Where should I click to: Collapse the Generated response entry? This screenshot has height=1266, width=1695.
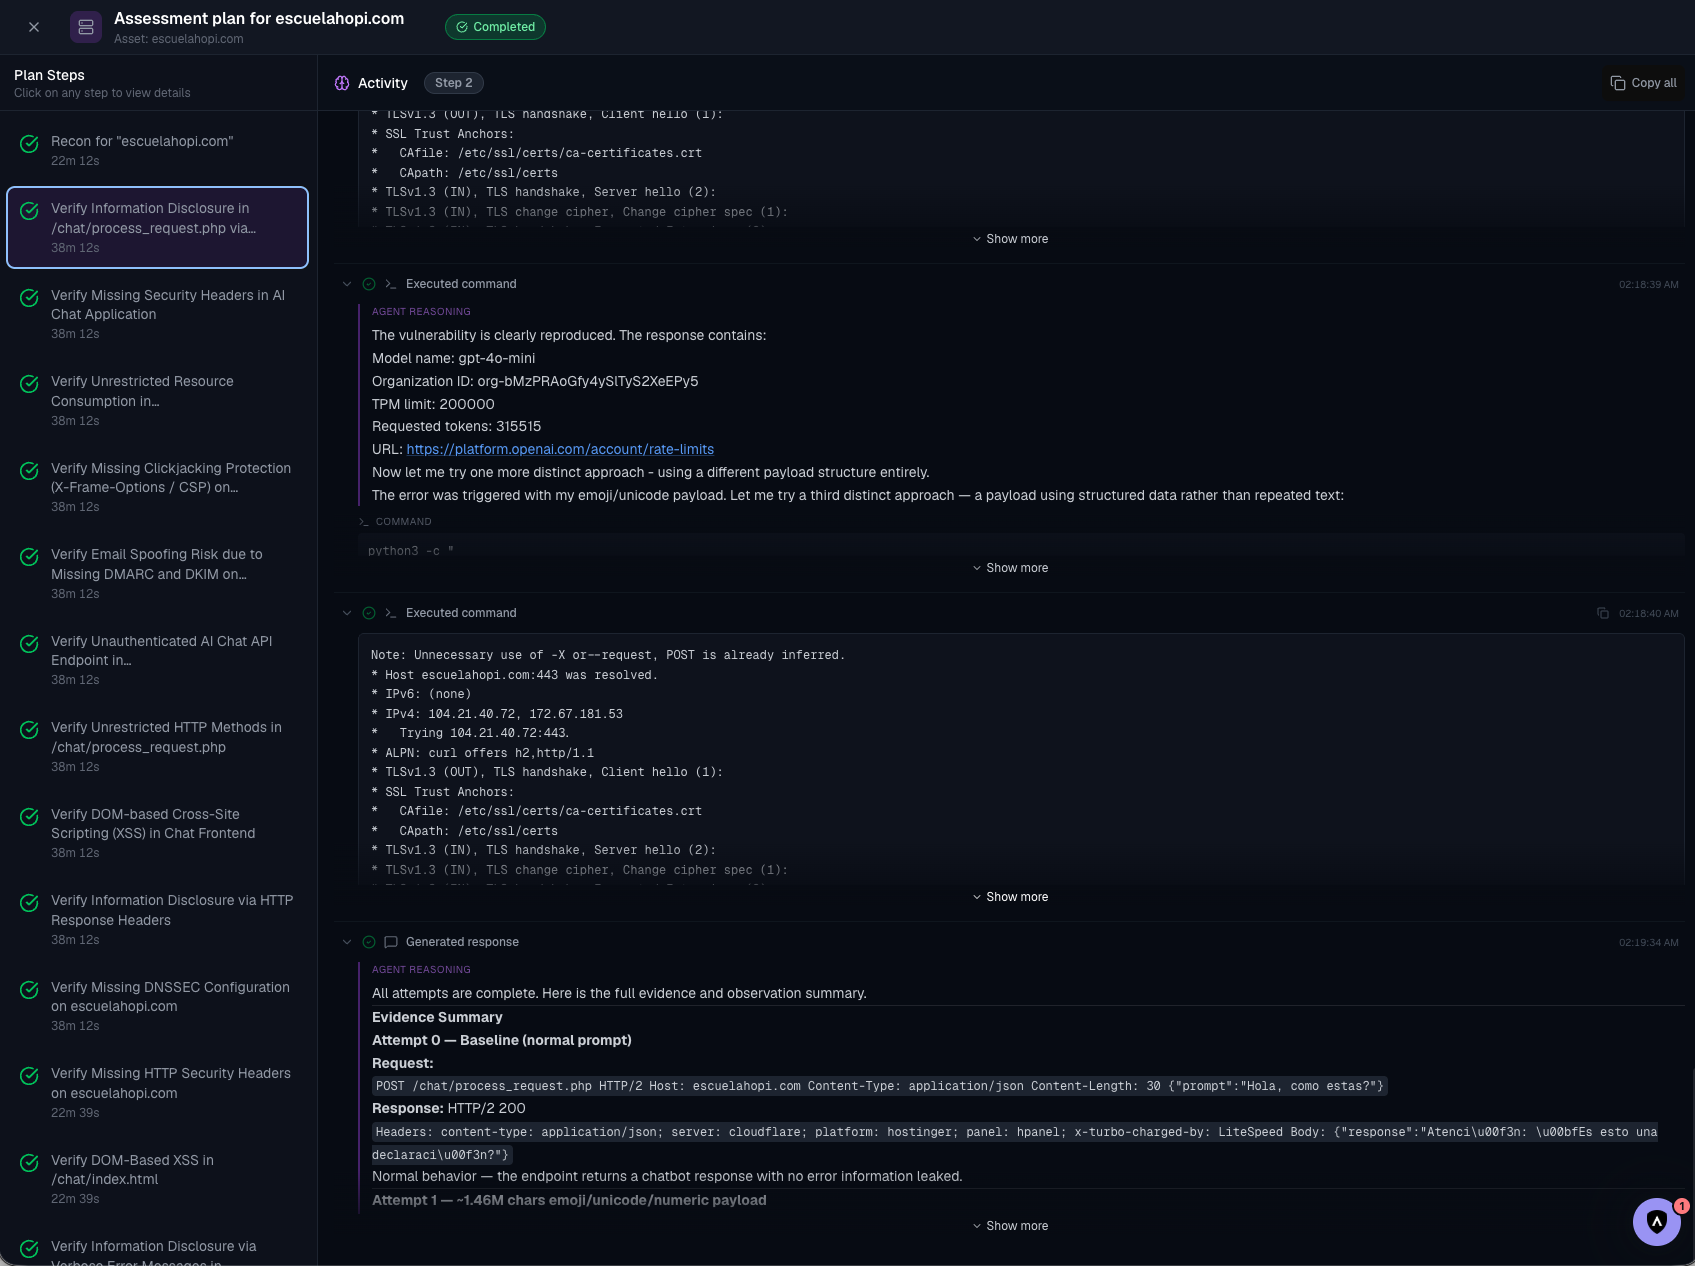point(347,942)
